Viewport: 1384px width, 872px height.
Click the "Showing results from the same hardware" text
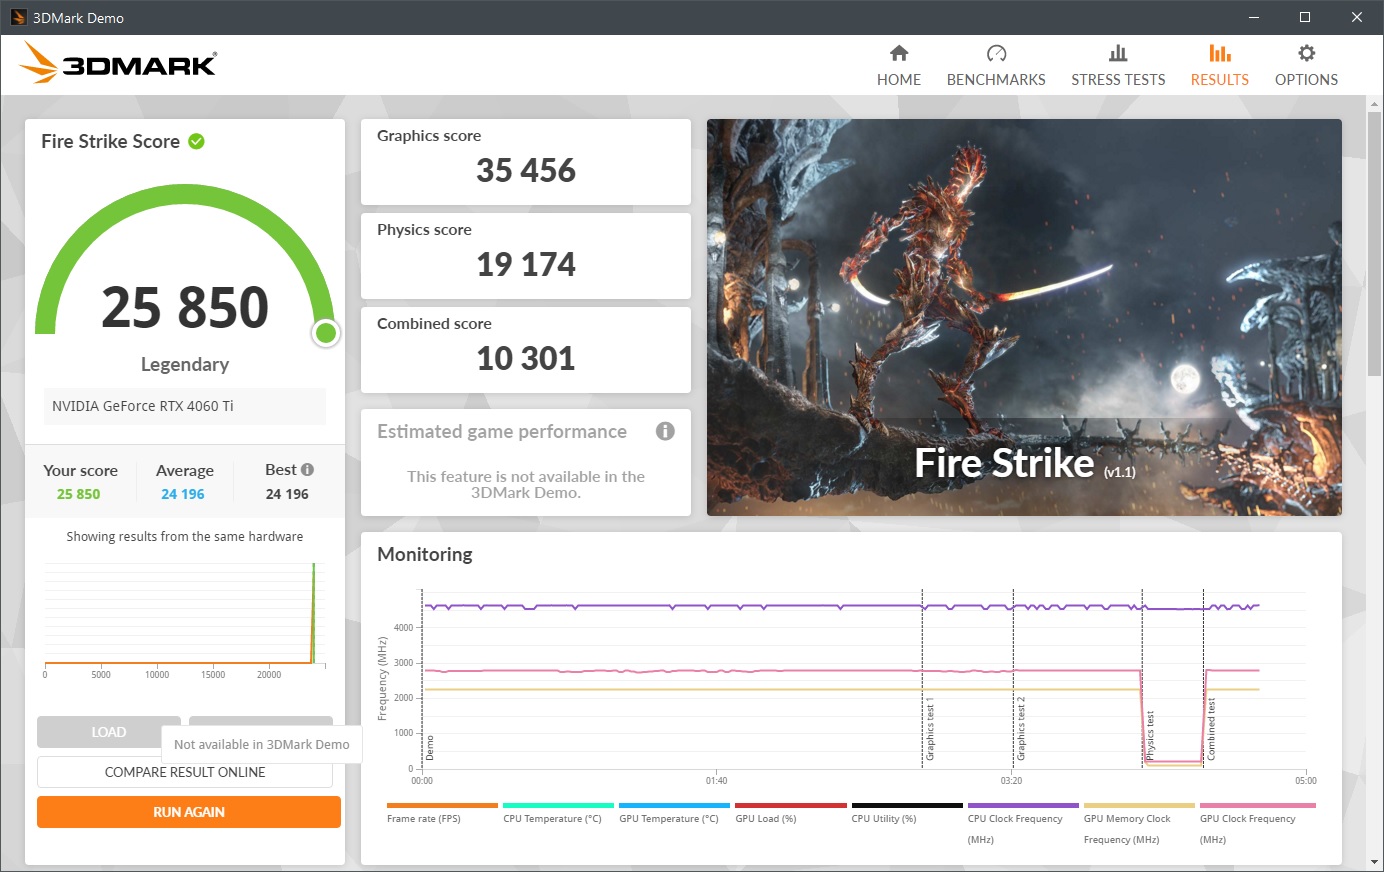point(185,537)
